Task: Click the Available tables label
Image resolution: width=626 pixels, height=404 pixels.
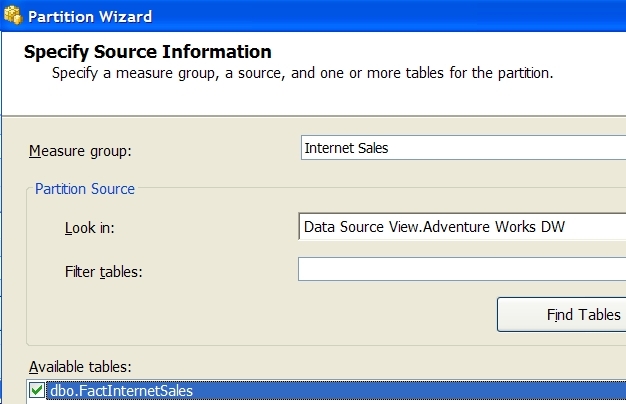Action: pyautogui.click(x=80, y=367)
